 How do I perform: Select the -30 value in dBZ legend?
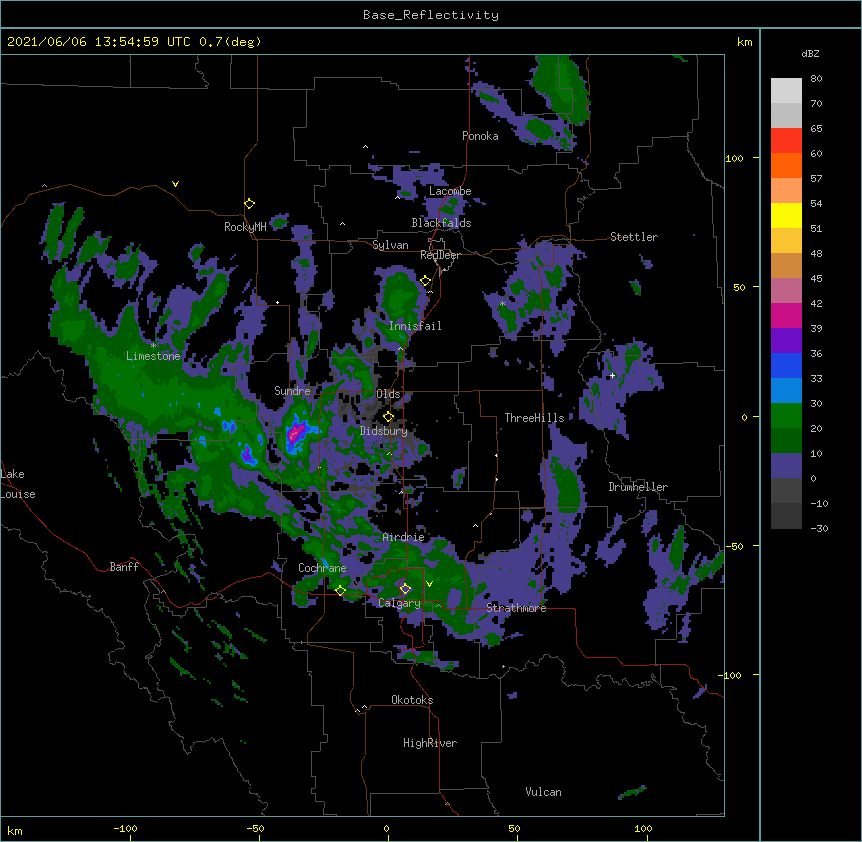(x=819, y=529)
